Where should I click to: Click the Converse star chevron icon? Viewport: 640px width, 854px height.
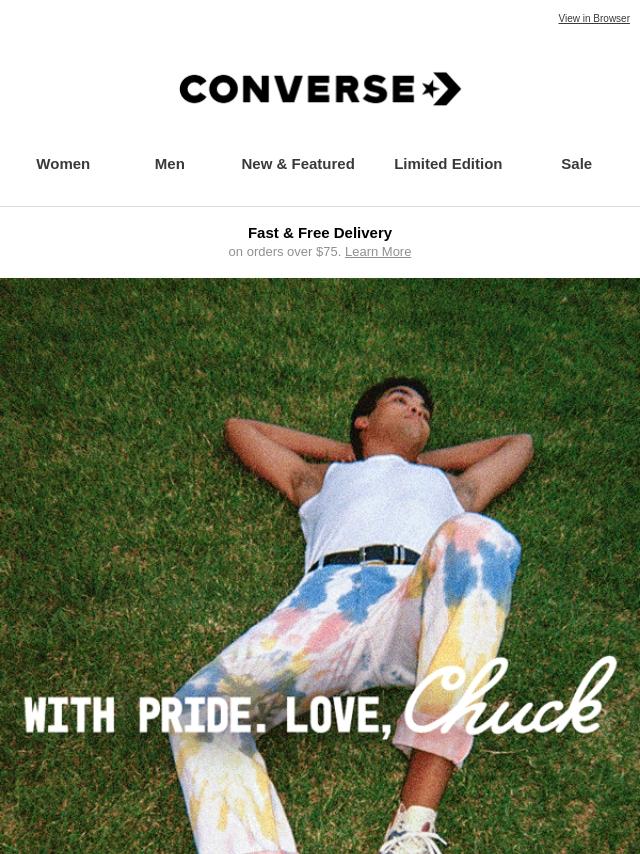click(x=442, y=89)
